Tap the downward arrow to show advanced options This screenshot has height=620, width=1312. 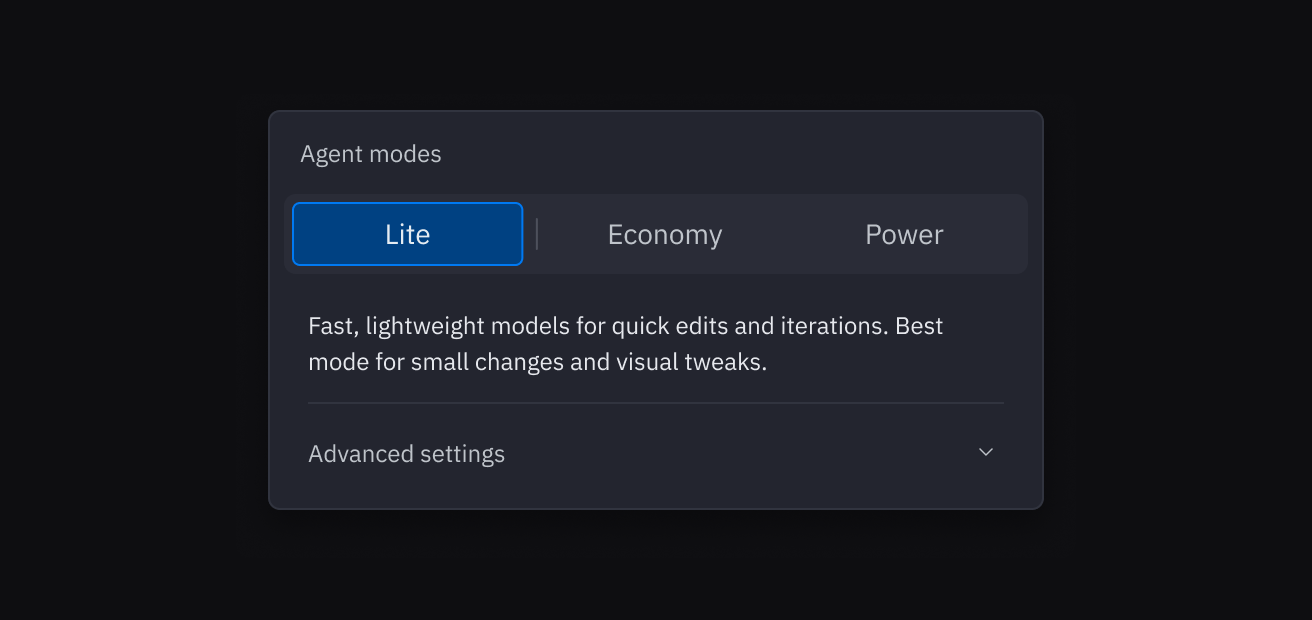pos(985,452)
